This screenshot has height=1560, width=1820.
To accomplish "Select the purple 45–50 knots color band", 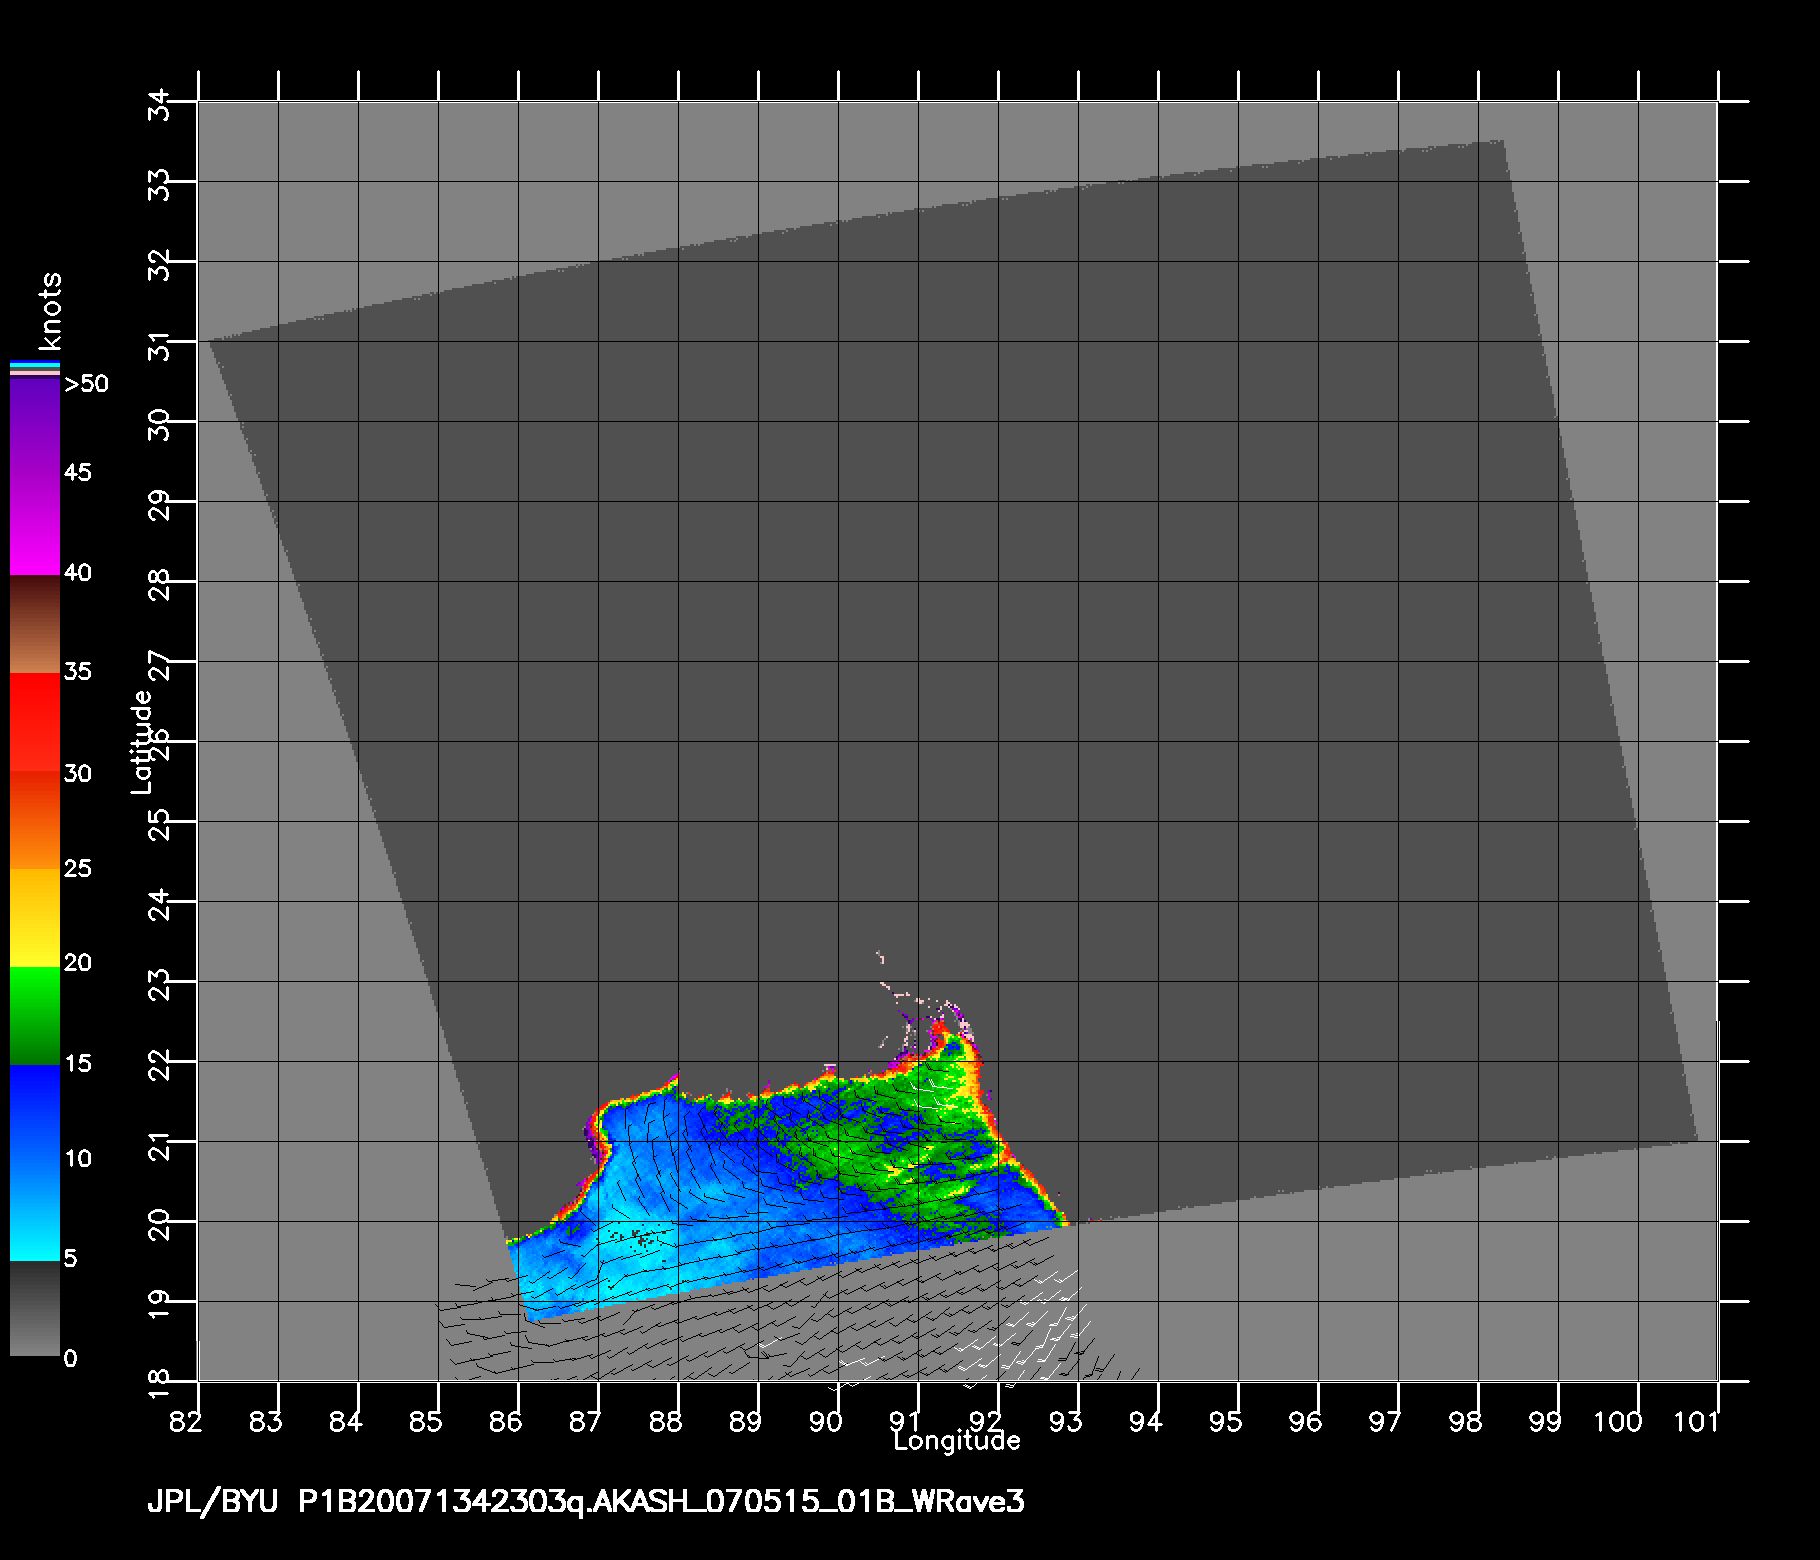I will [35, 427].
